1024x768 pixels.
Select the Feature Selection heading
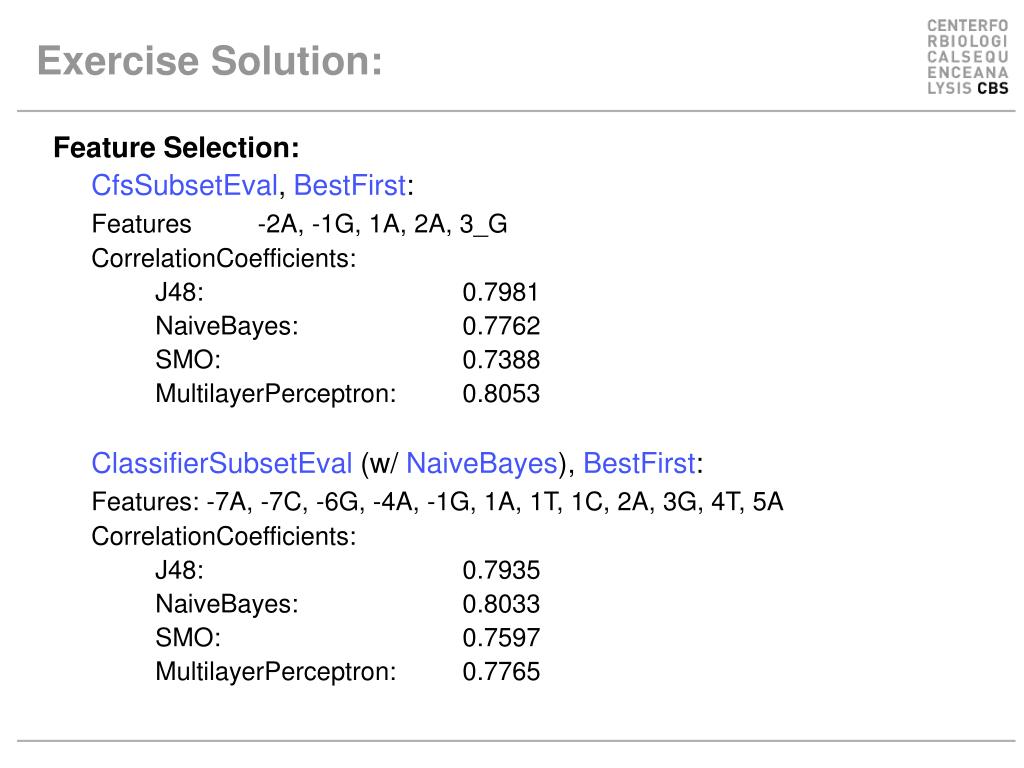[x=176, y=148]
